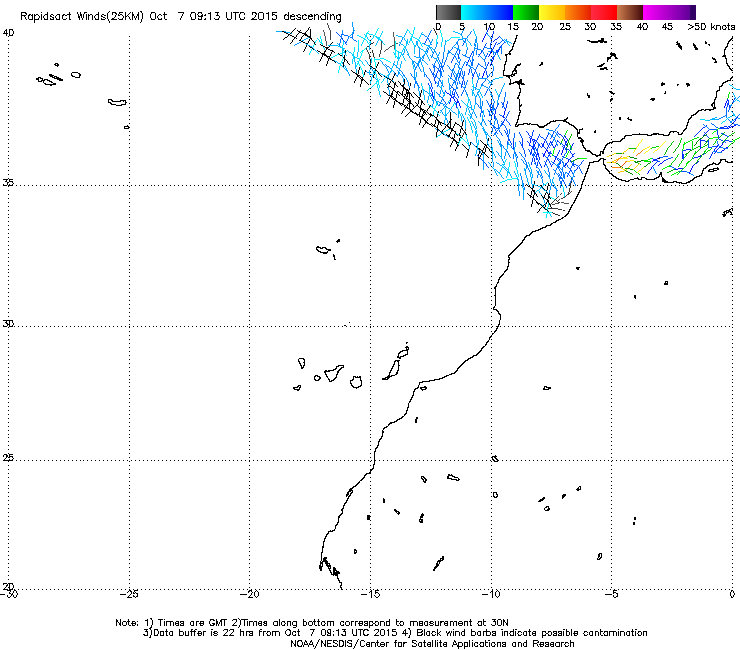Click the 'Oct 7 09:13 UTC 2015' timestamp in title

(x=213, y=17)
